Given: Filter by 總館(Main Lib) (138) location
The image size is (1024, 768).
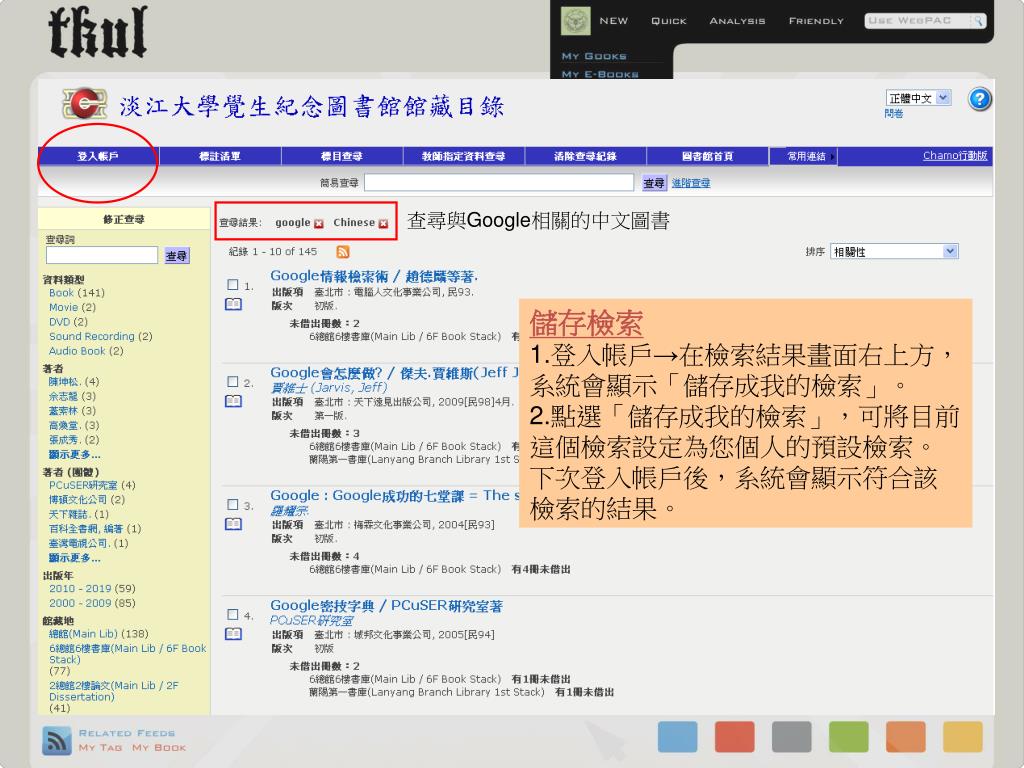Looking at the screenshot, I should coord(99,633).
